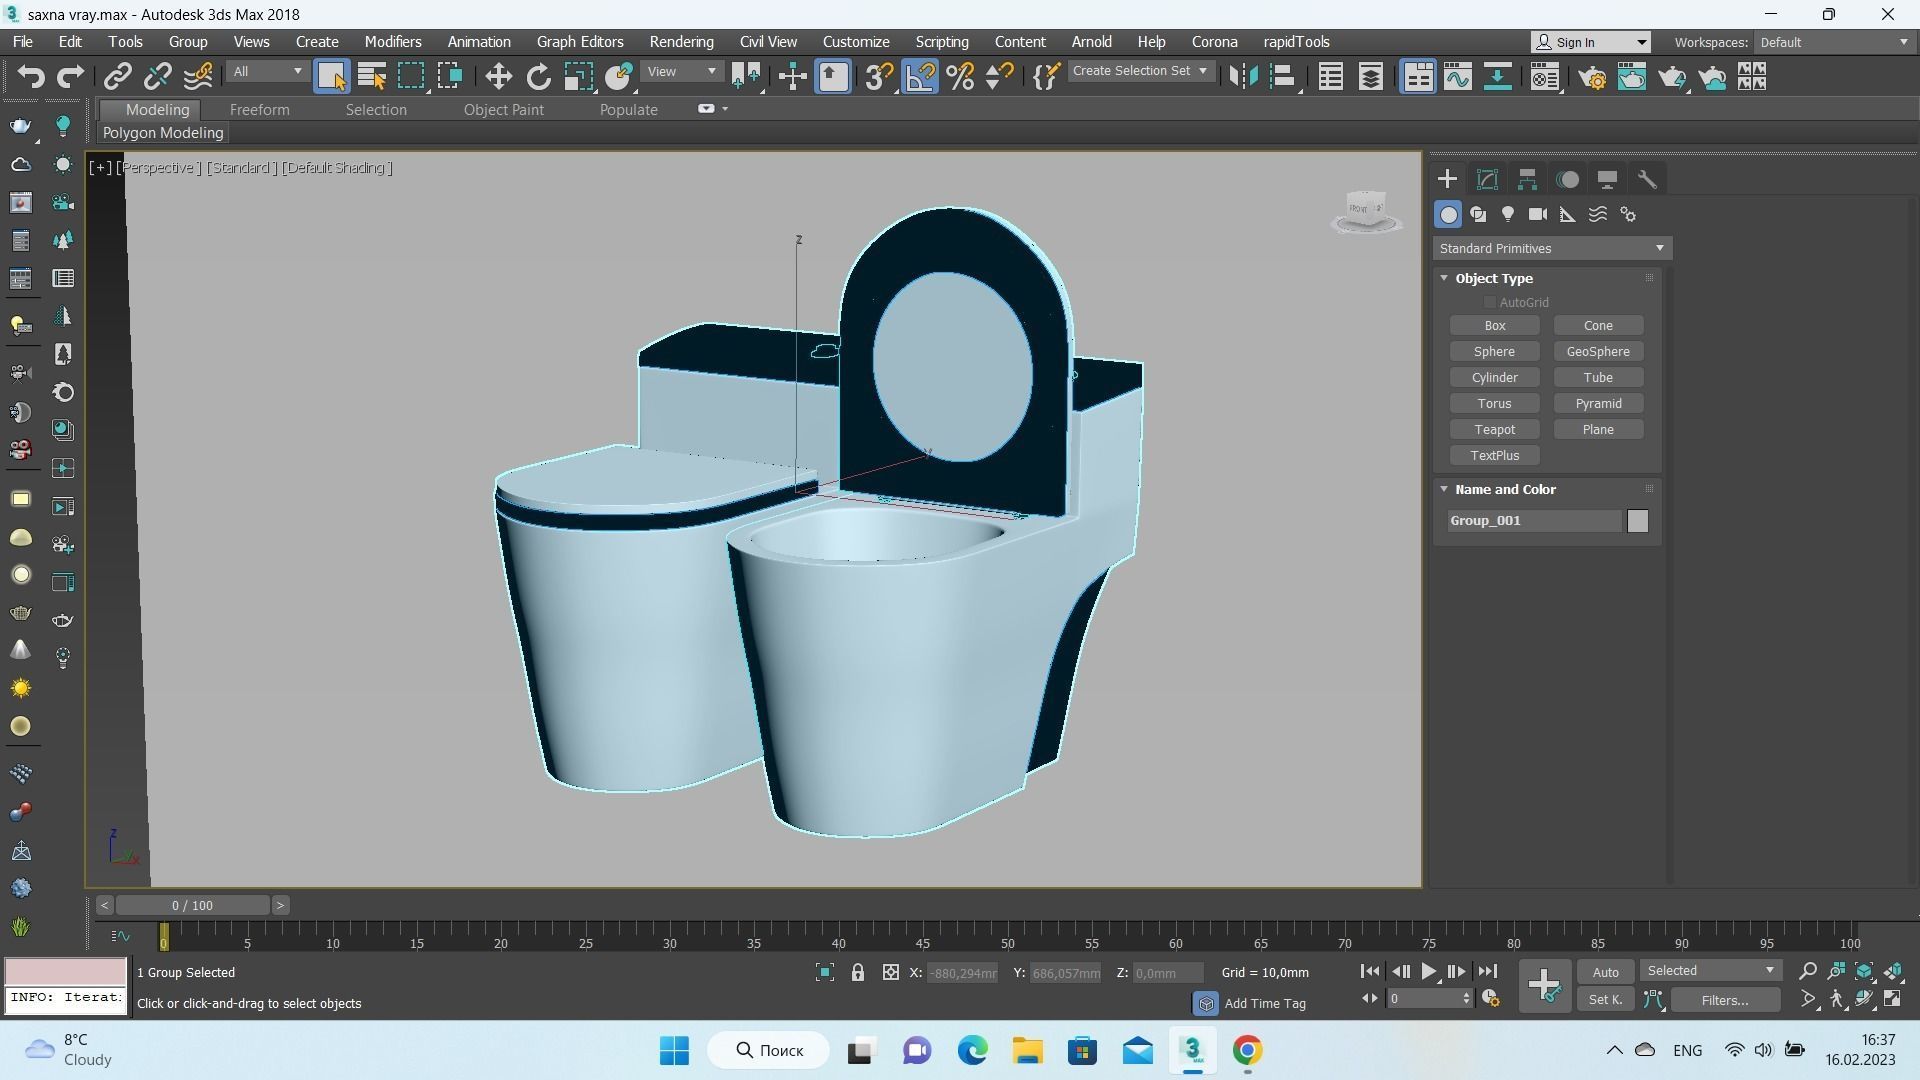Select the Systems category icon
This screenshot has width=1920, height=1080.
1628,214
